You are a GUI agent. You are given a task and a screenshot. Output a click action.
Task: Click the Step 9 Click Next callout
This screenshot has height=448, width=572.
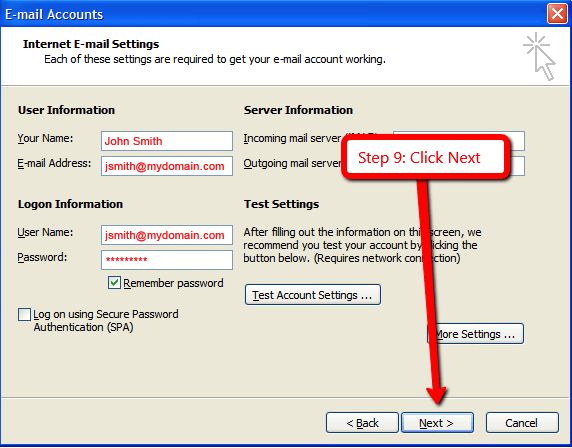tap(425, 157)
